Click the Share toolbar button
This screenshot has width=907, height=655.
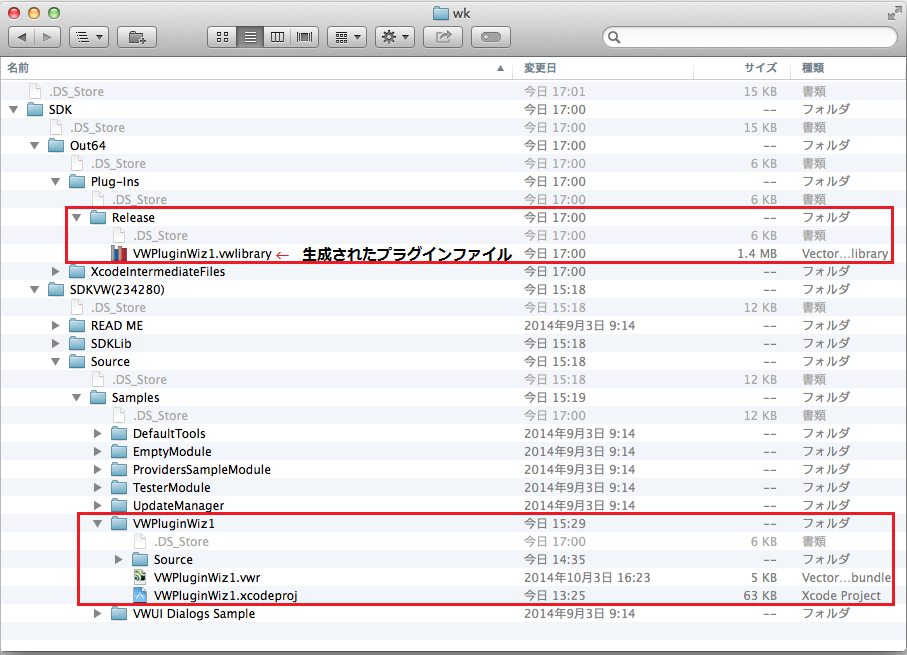point(443,38)
